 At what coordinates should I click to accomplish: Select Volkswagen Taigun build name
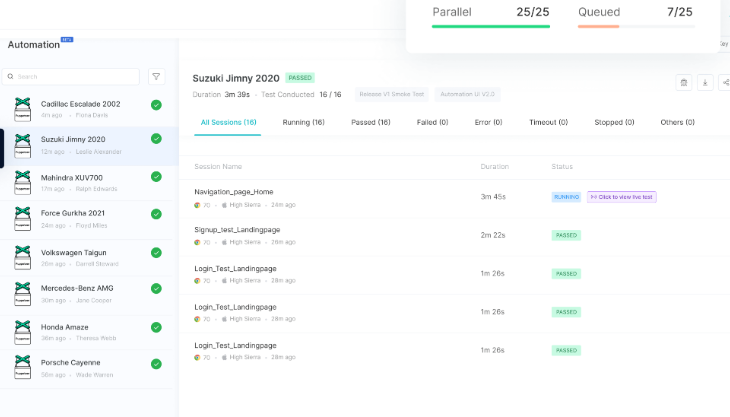74,253
